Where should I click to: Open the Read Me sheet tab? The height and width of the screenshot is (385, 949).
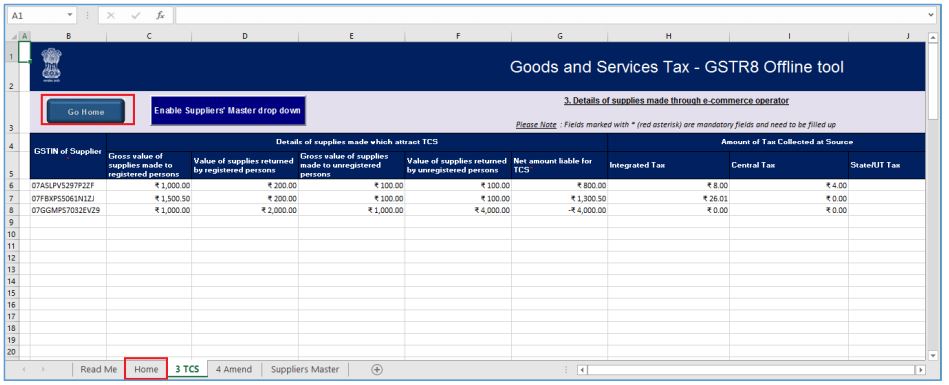[99, 369]
